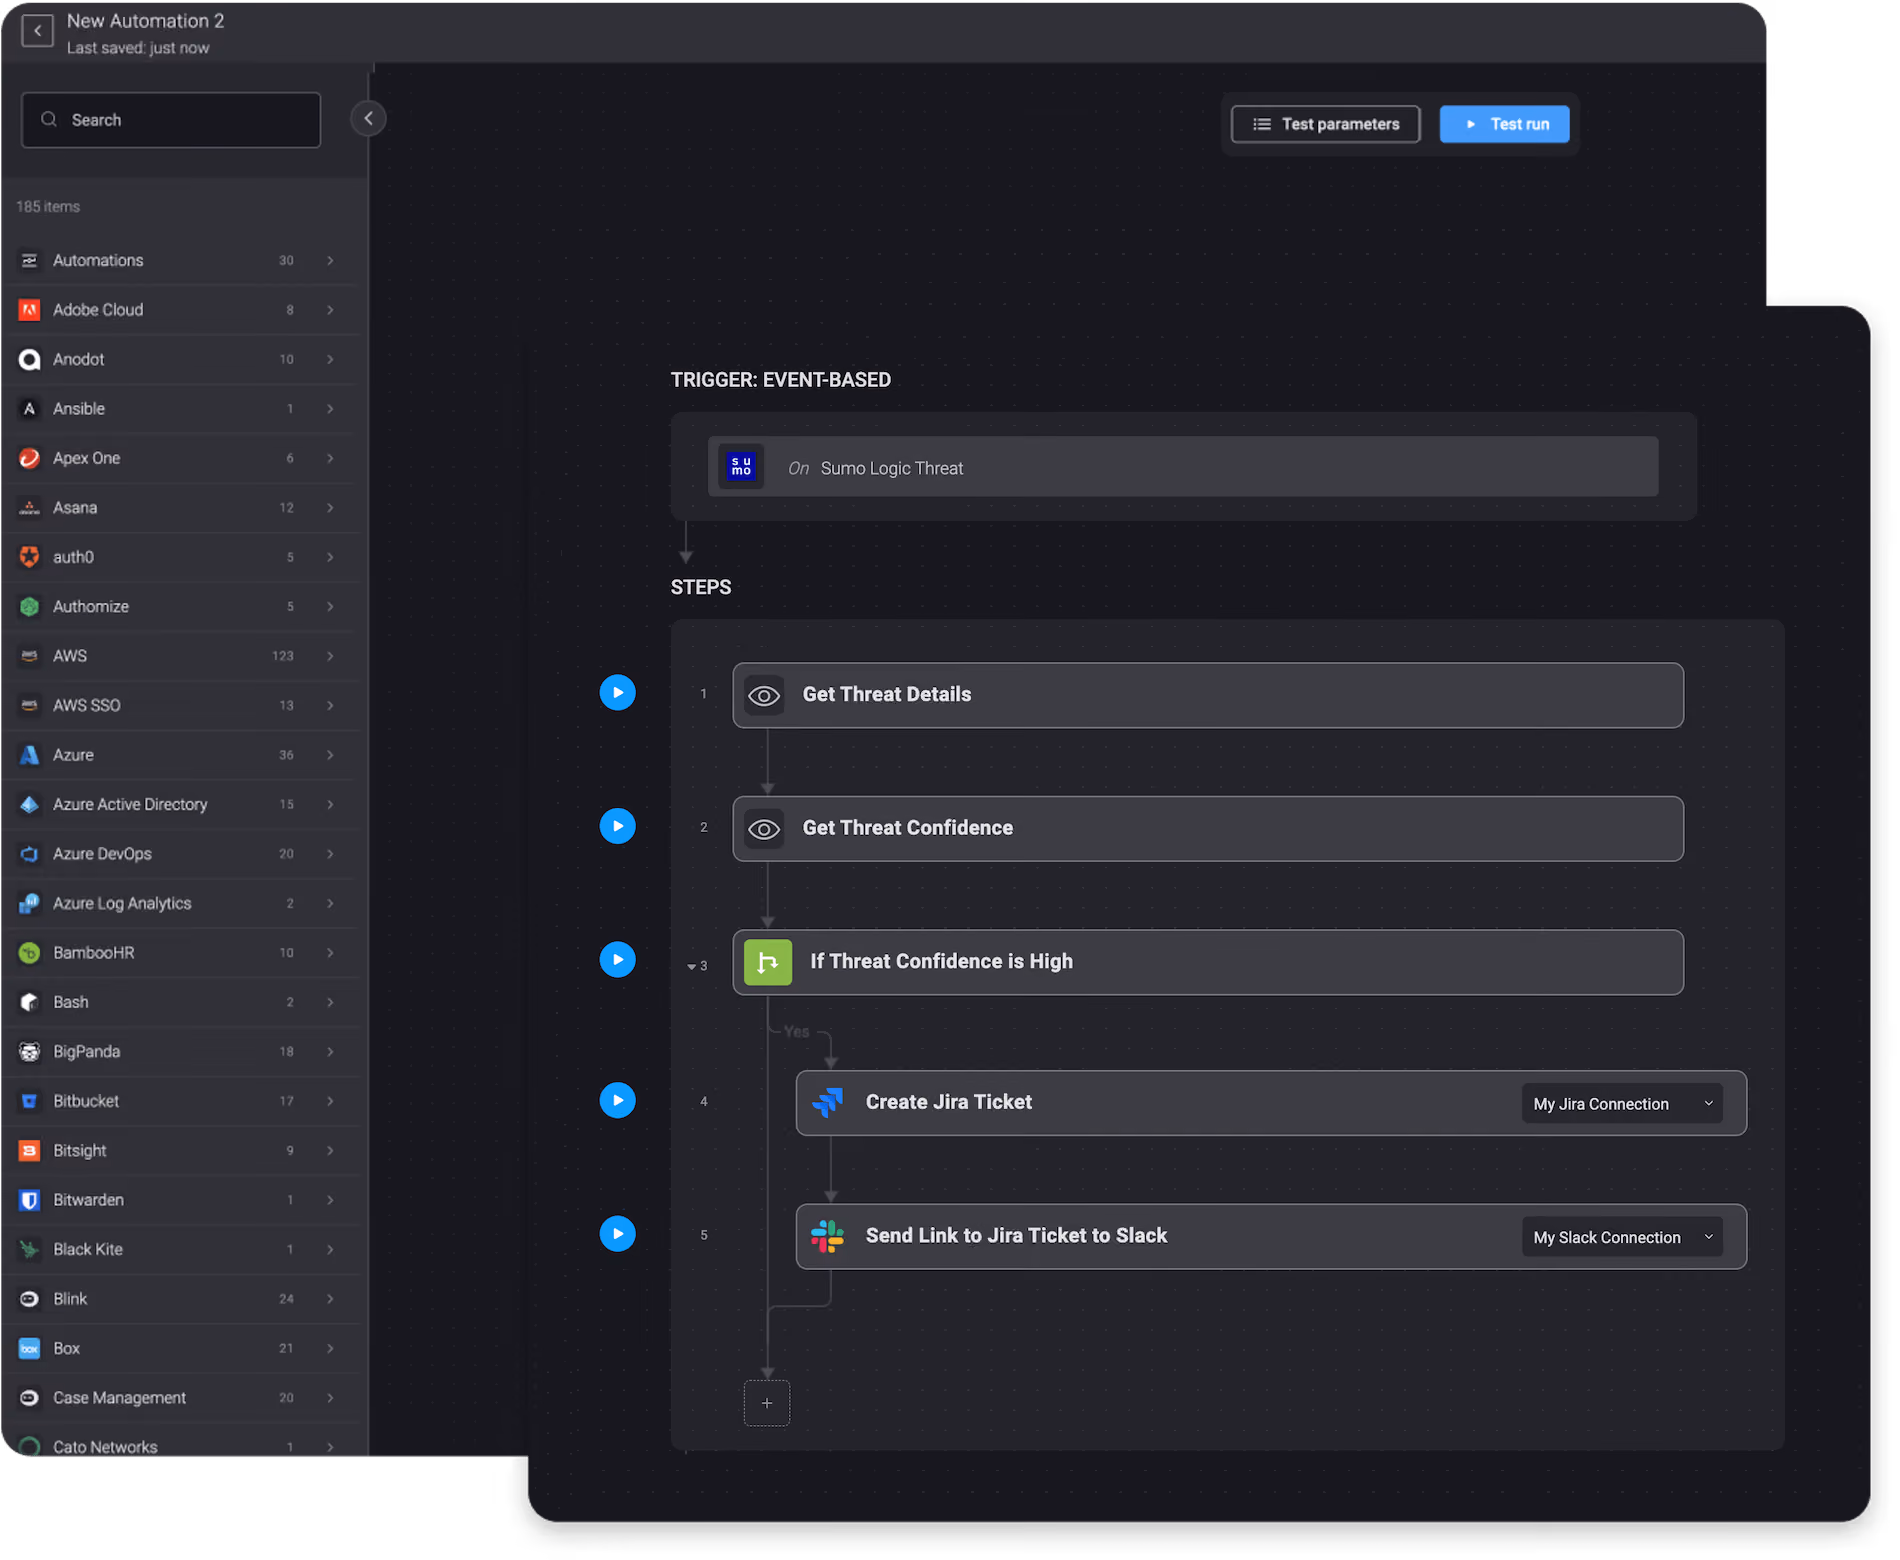Screen dimensions: 1900x1560
Task: Click the New Automation 2 title
Action: click(x=146, y=21)
